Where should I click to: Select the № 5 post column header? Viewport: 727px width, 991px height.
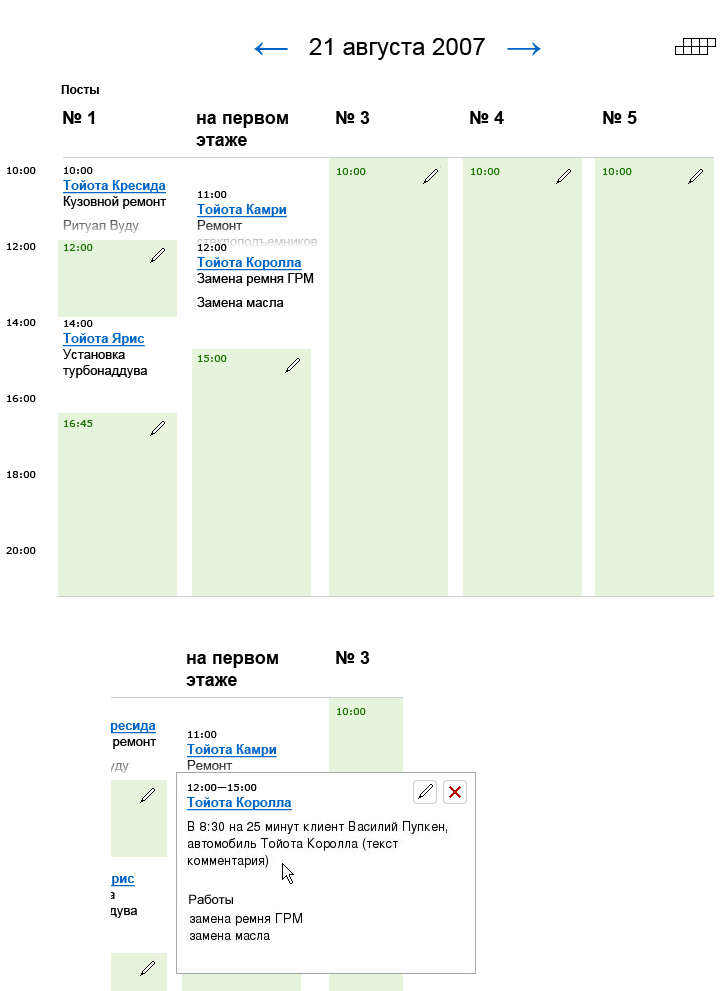coord(619,118)
